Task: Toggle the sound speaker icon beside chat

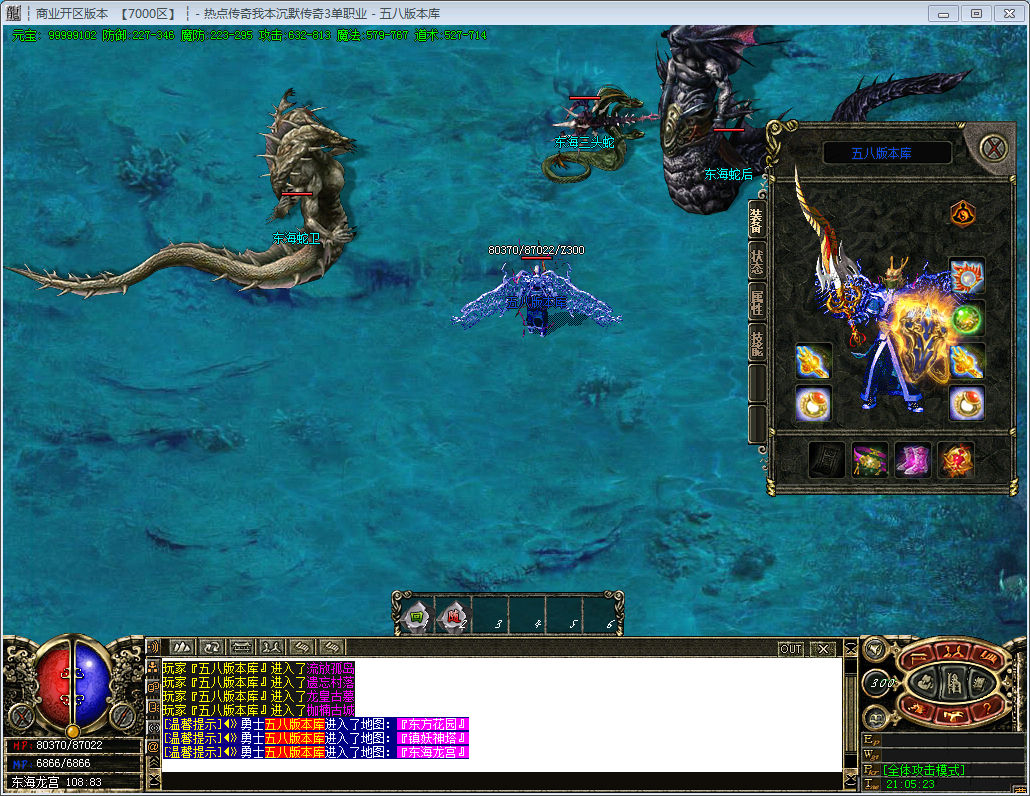Action: click(153, 647)
